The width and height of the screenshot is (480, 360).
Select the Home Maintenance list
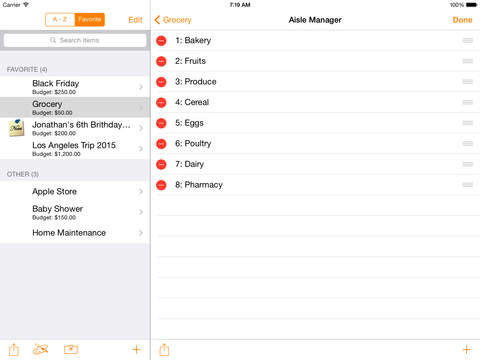(75, 233)
